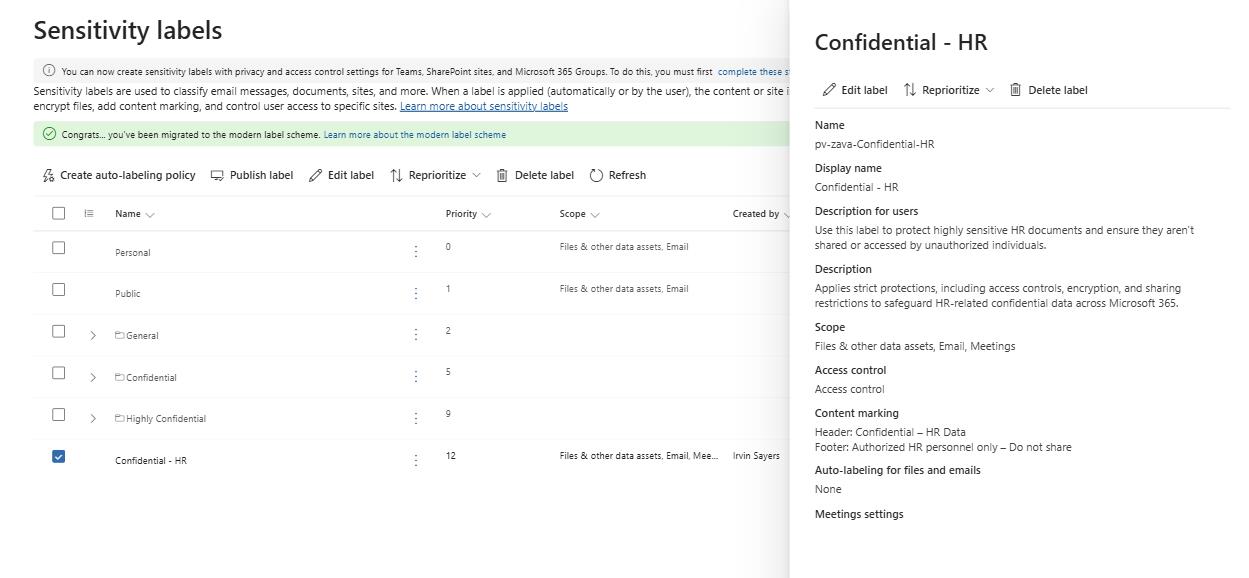Click Edit label in main toolbar
This screenshot has width=1249, height=578.
341,175
